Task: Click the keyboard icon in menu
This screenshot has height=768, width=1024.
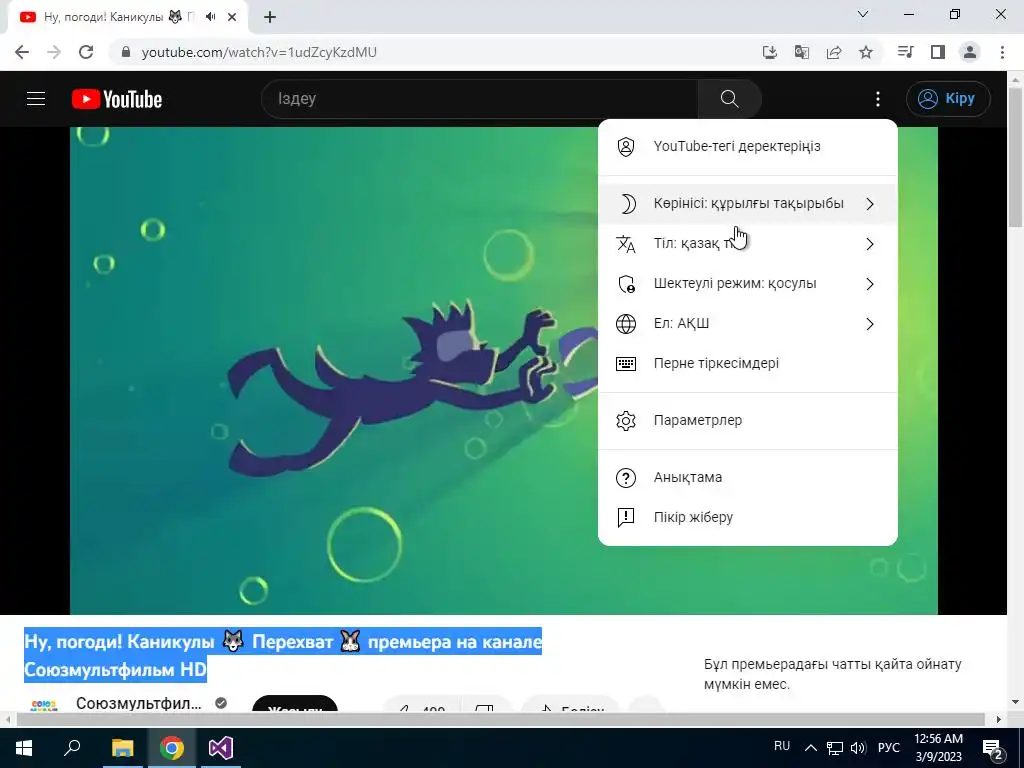Action: pyautogui.click(x=626, y=364)
